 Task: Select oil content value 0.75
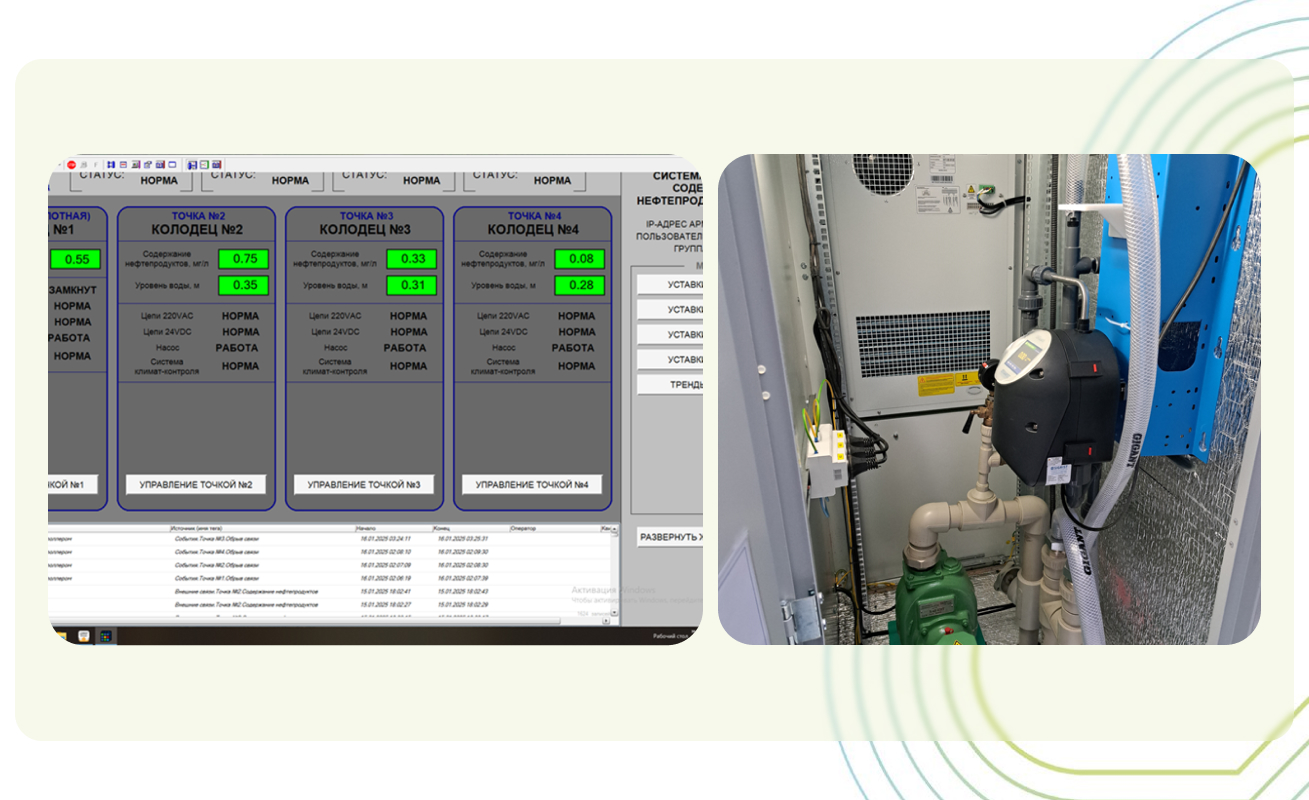244,259
